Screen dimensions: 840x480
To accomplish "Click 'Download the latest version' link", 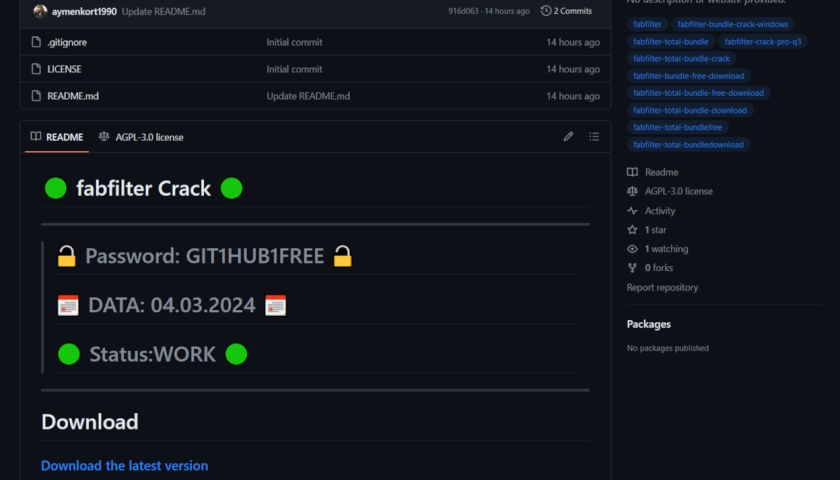I will click(124, 466).
